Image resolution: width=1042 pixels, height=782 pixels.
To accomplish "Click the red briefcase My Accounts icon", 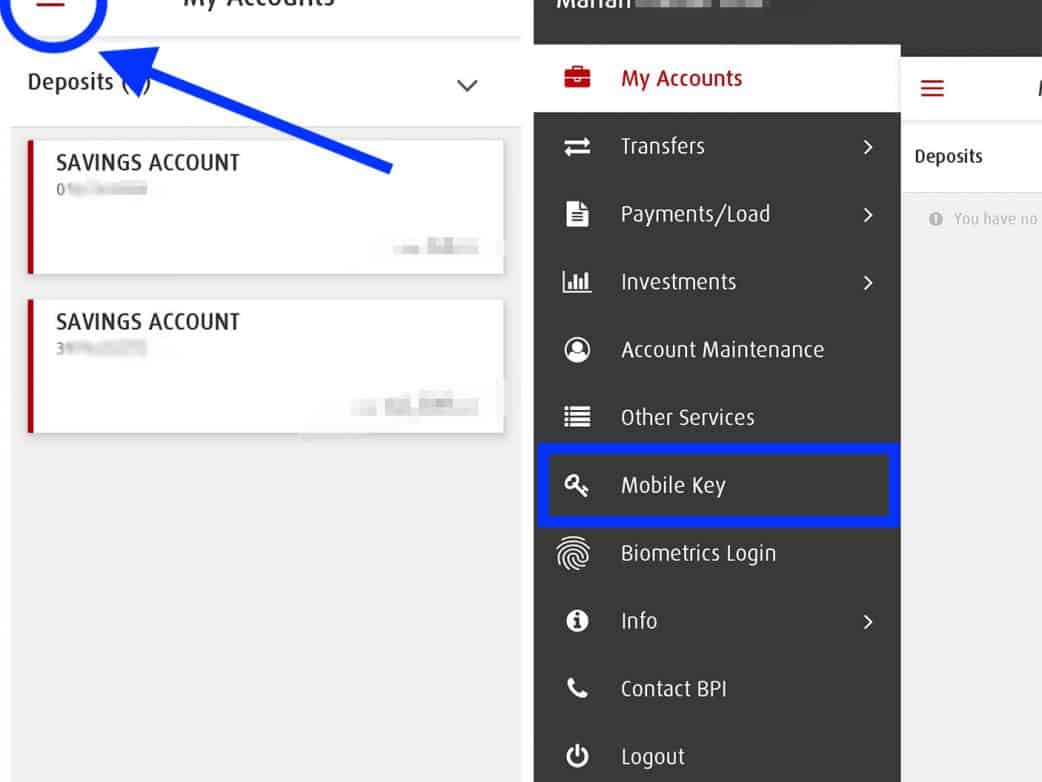I will click(577, 78).
